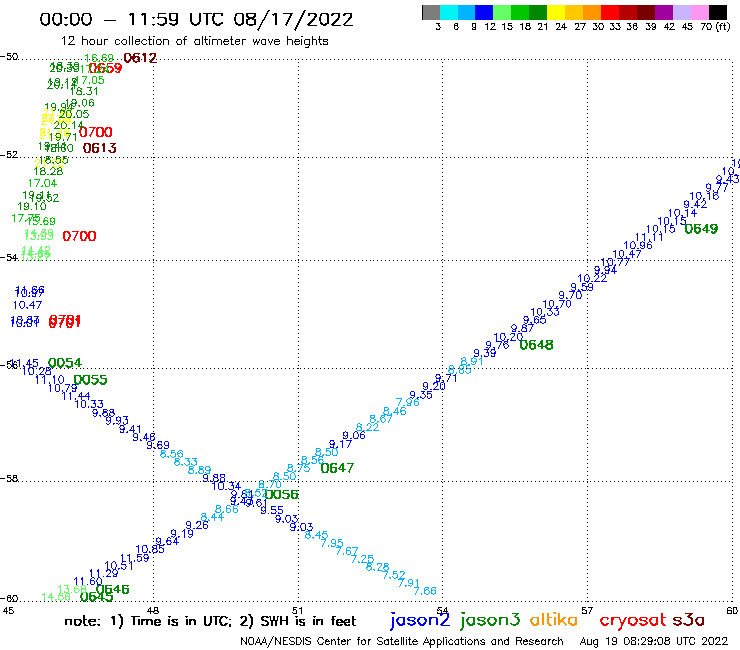The width and height of the screenshot is (740, 650).
Task: Click the gray 3 ft legend swatch
Action: 431,12
